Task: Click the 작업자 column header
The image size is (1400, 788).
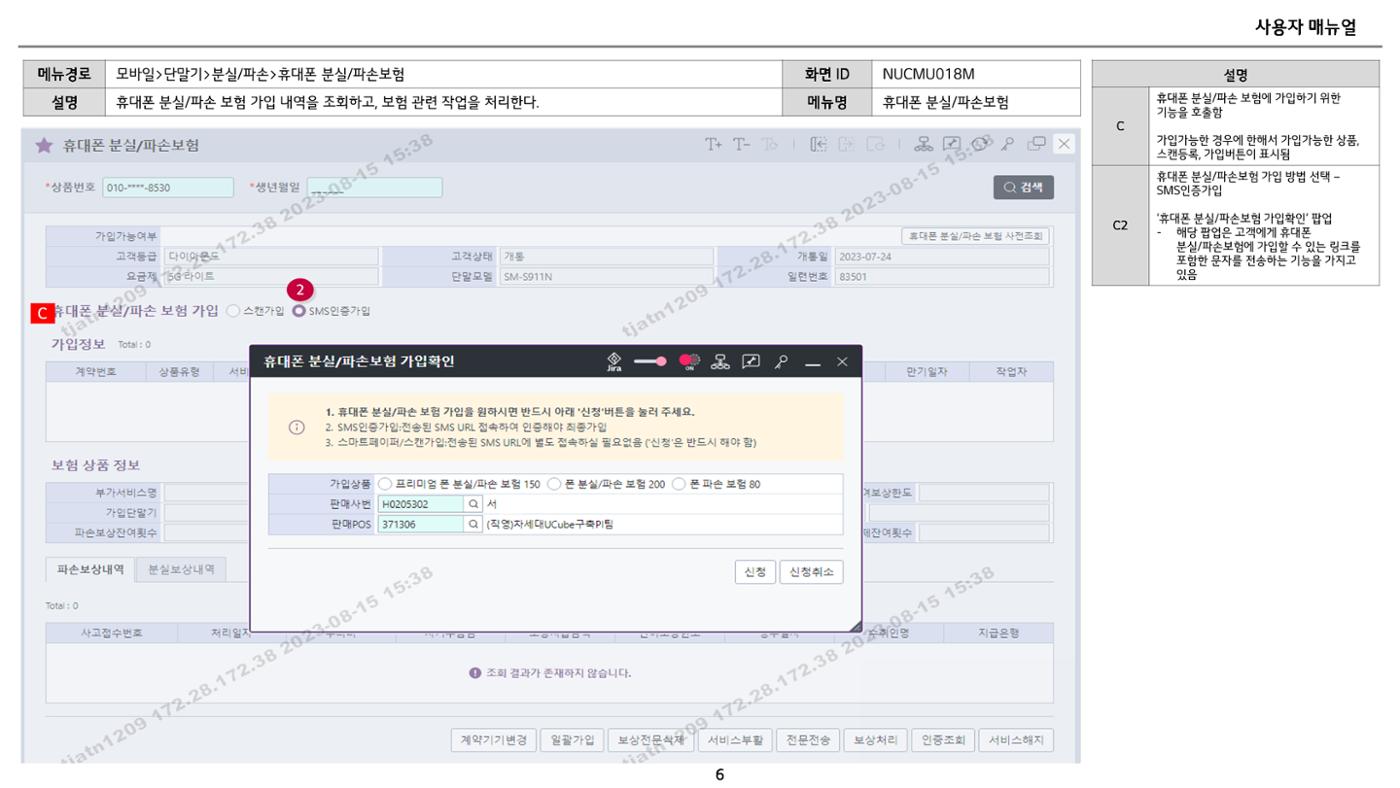Action: [1011, 372]
